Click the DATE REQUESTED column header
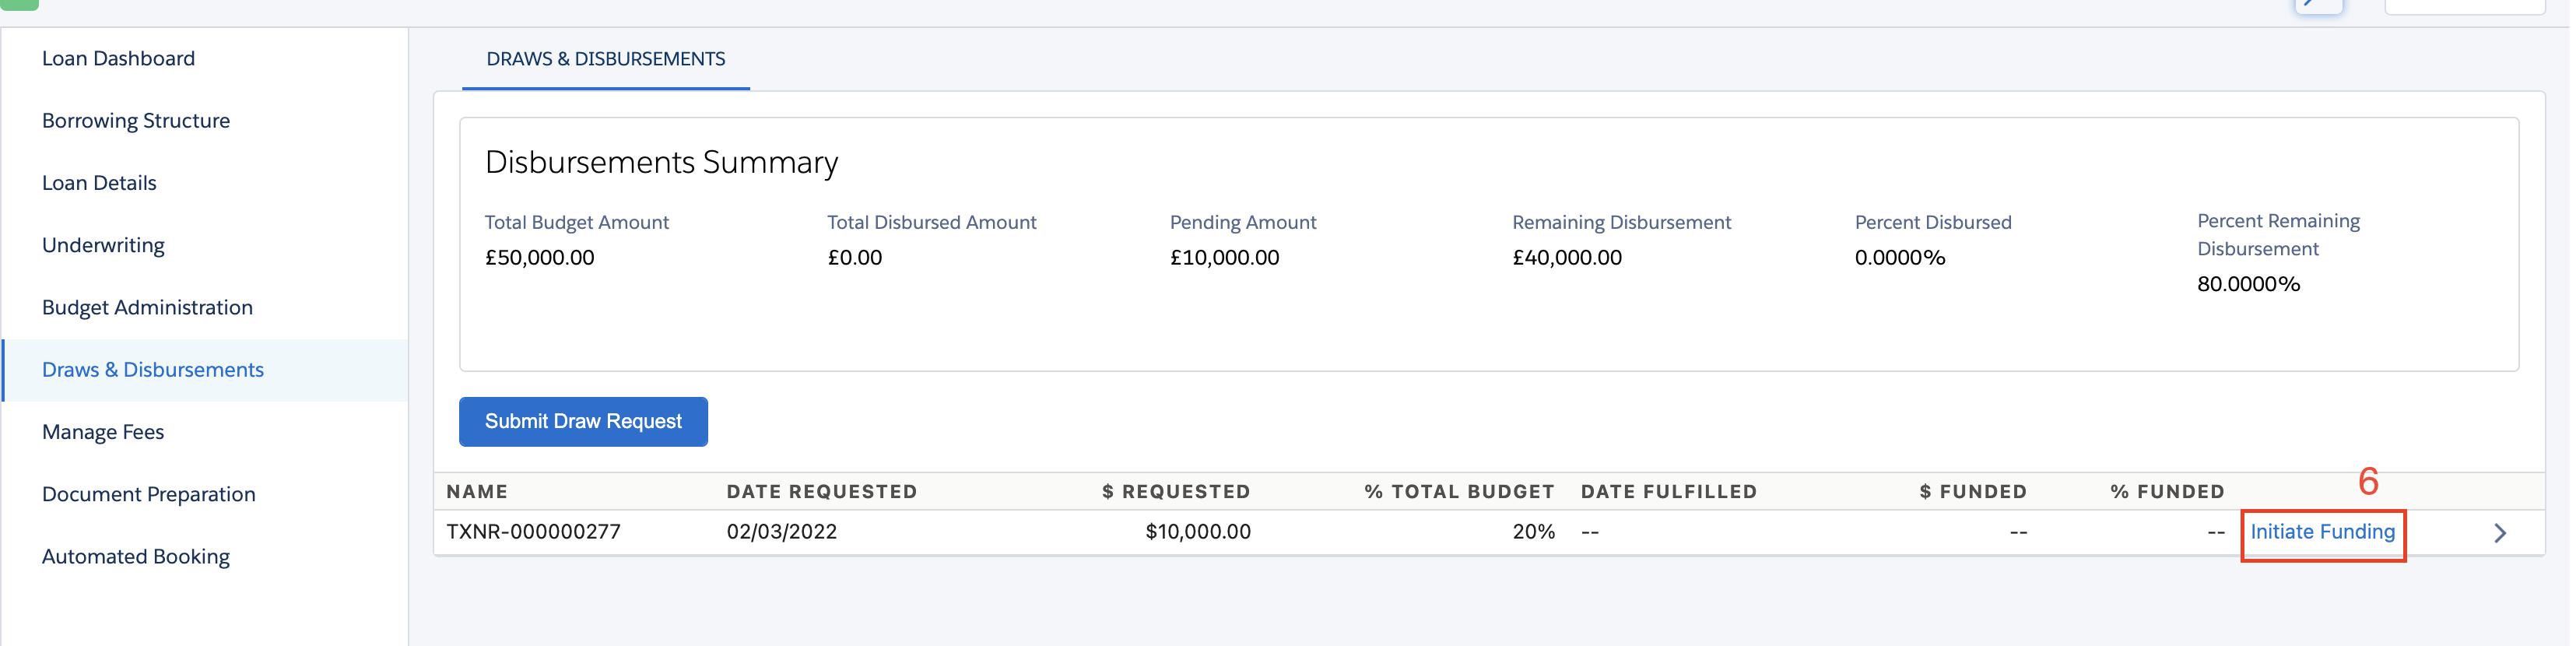The image size is (2576, 646). click(x=822, y=491)
